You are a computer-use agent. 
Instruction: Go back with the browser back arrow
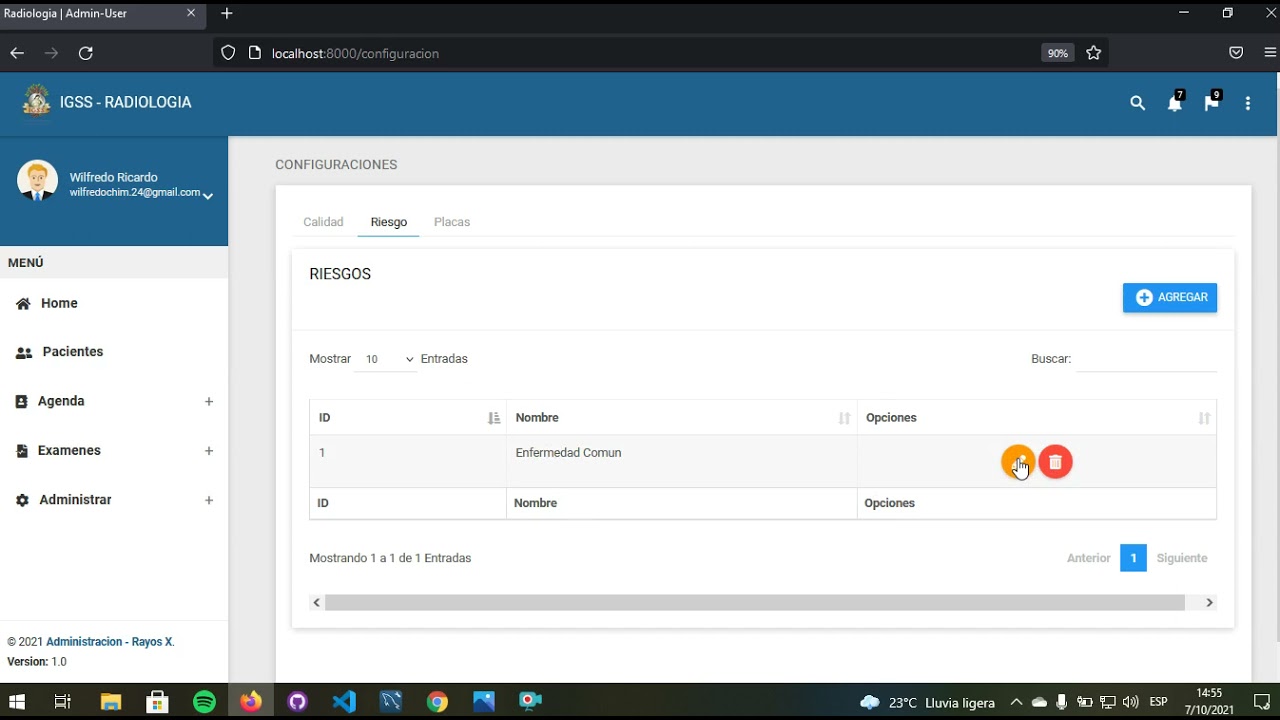coord(17,53)
